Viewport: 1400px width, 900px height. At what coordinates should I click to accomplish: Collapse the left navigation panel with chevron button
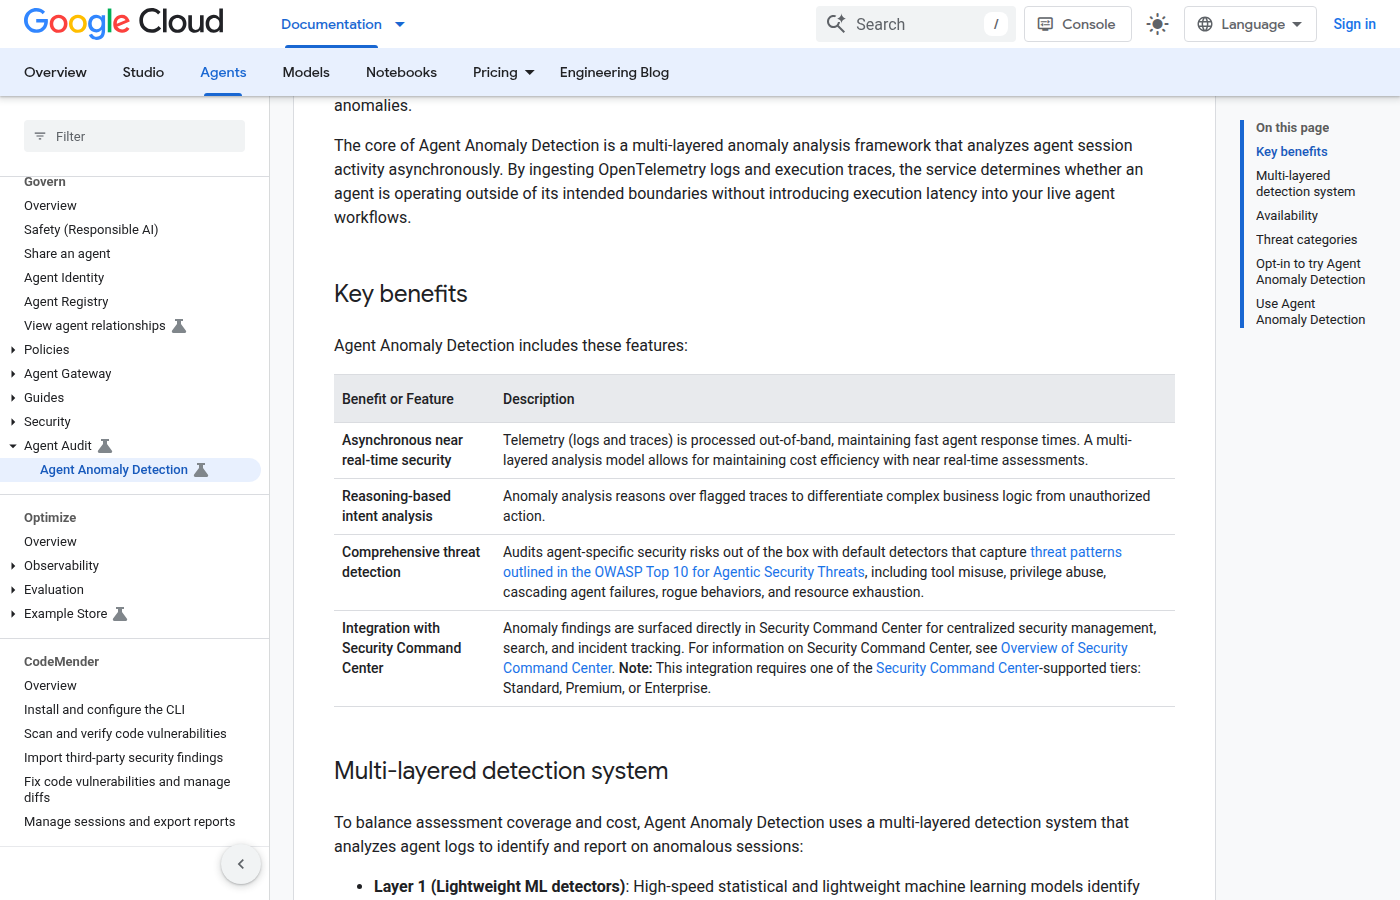pyautogui.click(x=241, y=864)
